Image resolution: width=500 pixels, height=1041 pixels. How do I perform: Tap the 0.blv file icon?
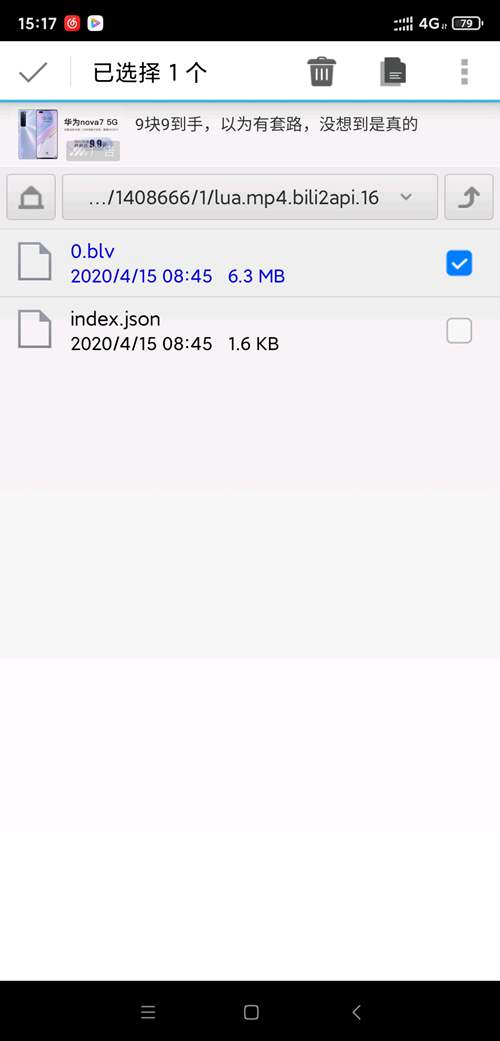tap(35, 262)
